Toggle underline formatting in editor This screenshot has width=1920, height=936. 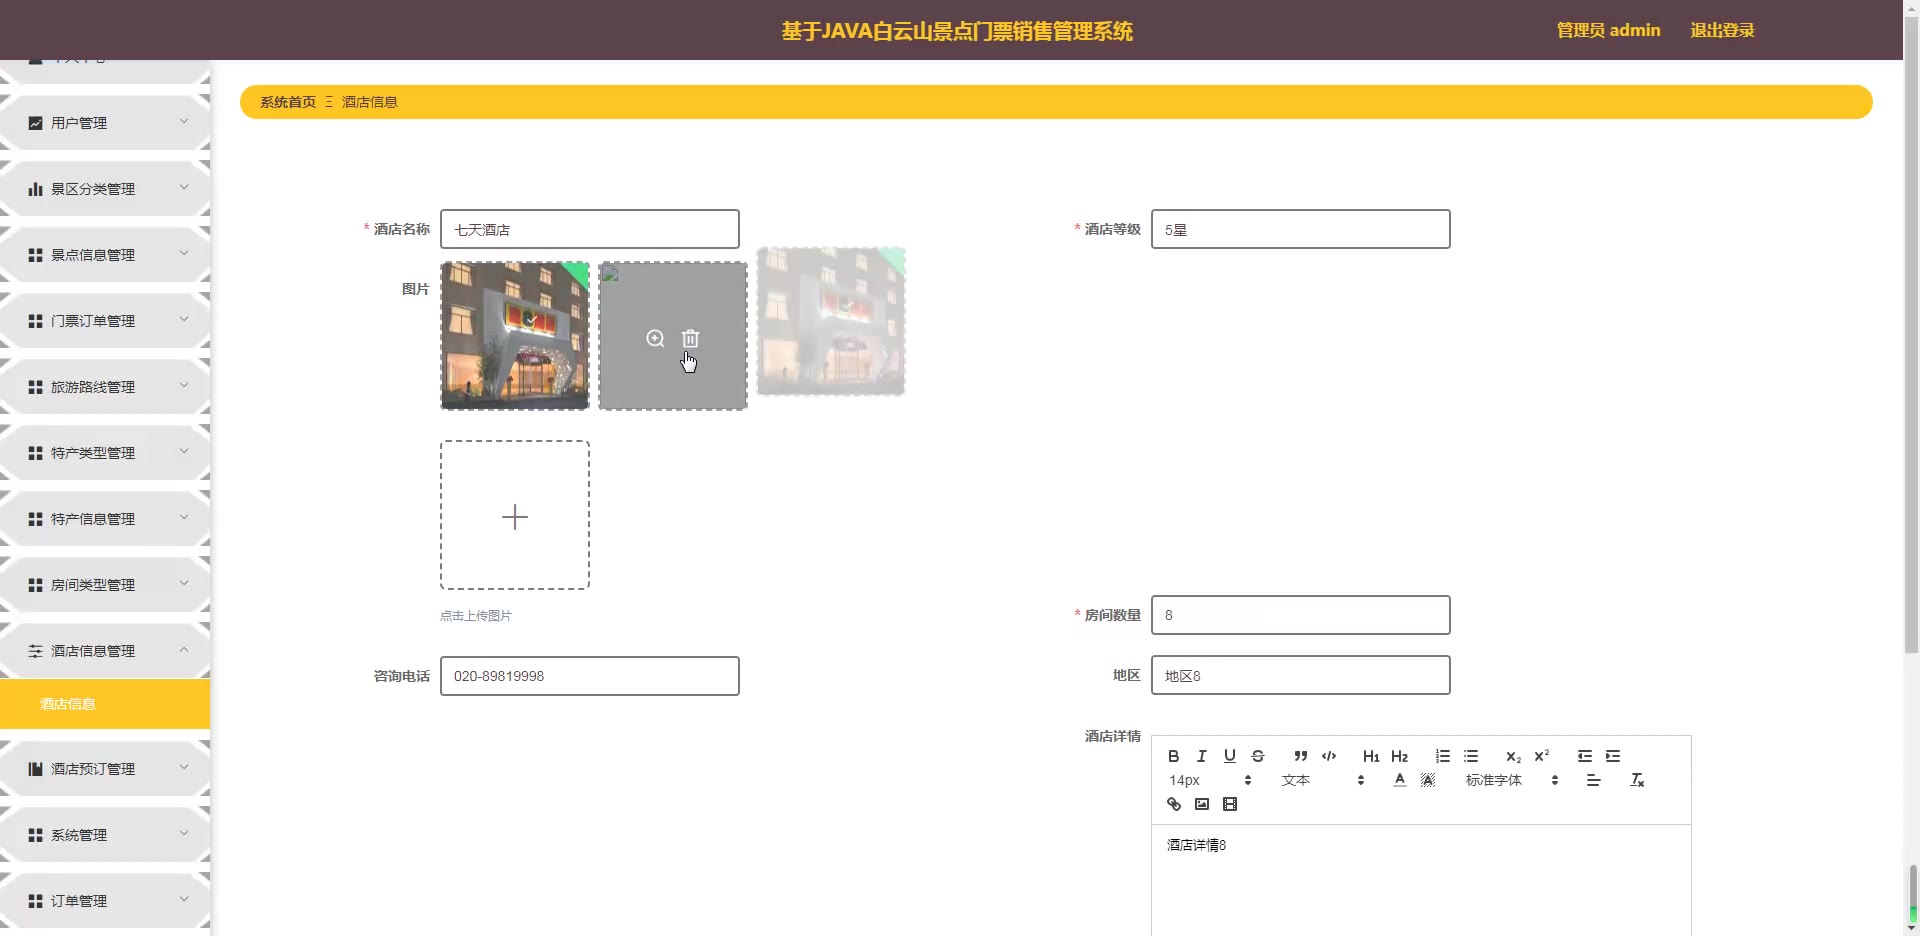coord(1230,756)
